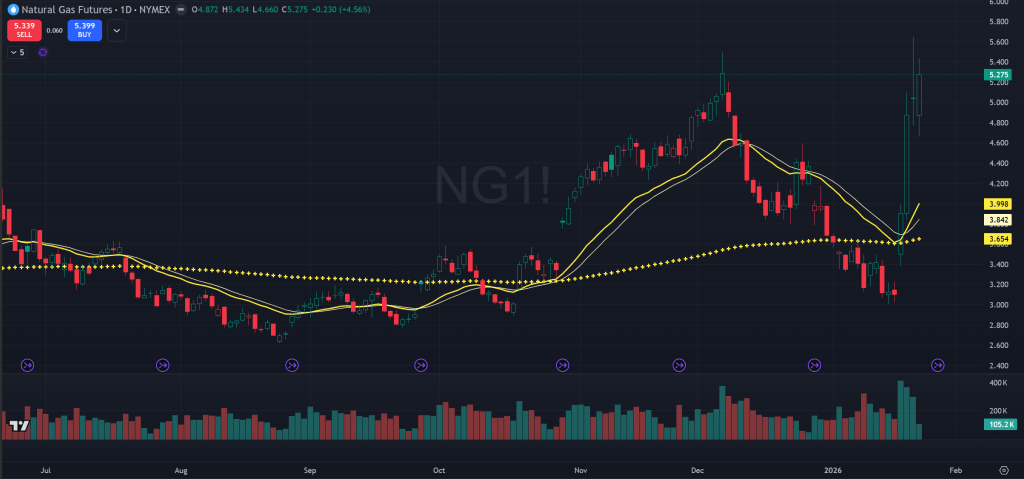Click the volume label 105.2 K
Viewport: 1024px width, 479px height.
997,424
